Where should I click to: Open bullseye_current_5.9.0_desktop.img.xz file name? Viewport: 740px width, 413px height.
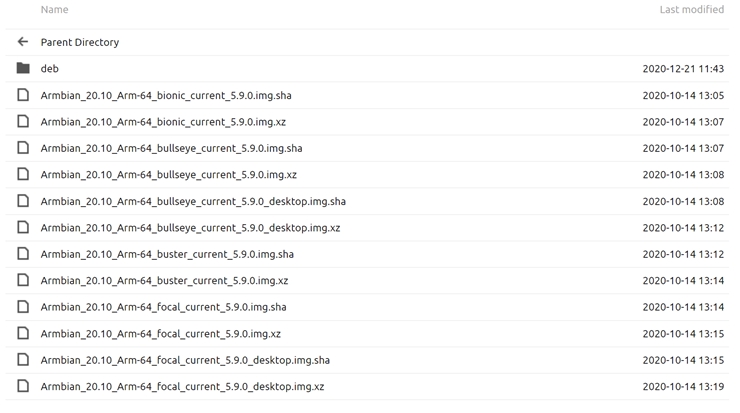(x=190, y=228)
